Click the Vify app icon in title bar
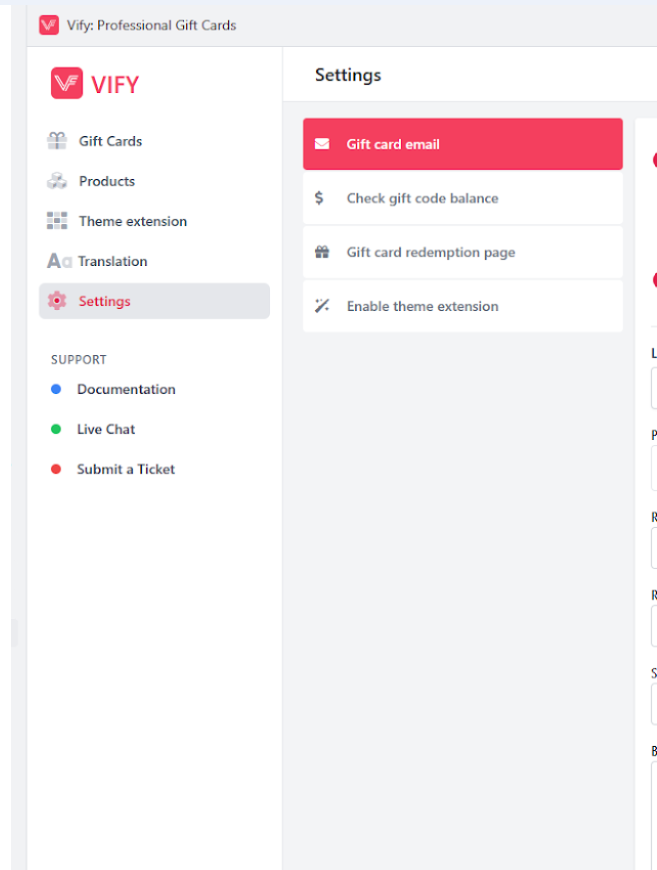 pyautogui.click(x=49, y=25)
